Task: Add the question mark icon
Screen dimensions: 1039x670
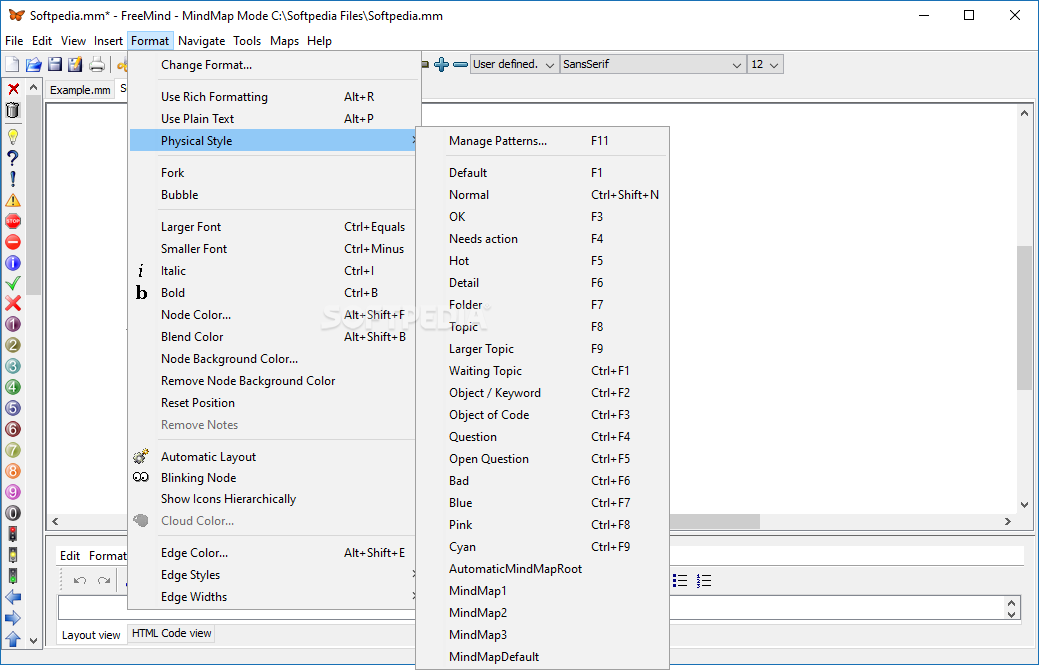Action: coord(13,158)
